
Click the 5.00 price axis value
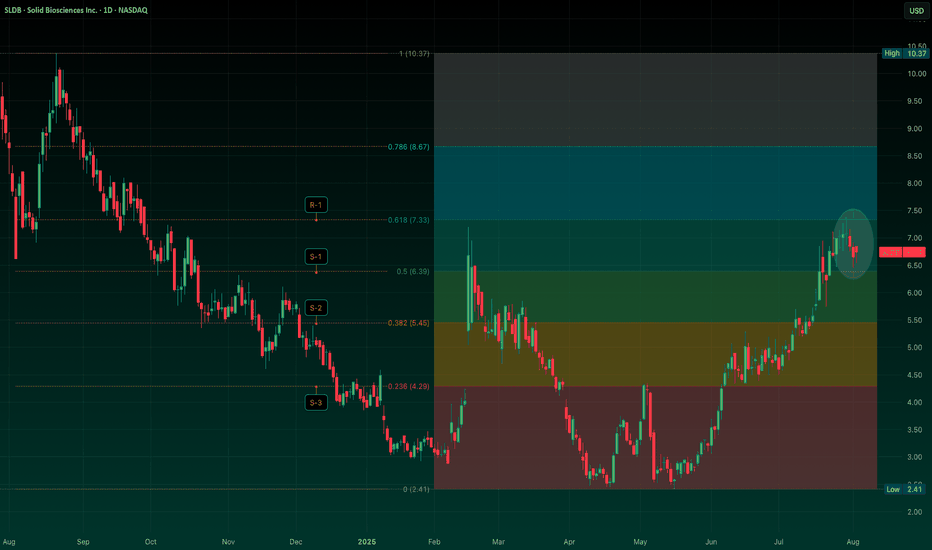[915, 347]
